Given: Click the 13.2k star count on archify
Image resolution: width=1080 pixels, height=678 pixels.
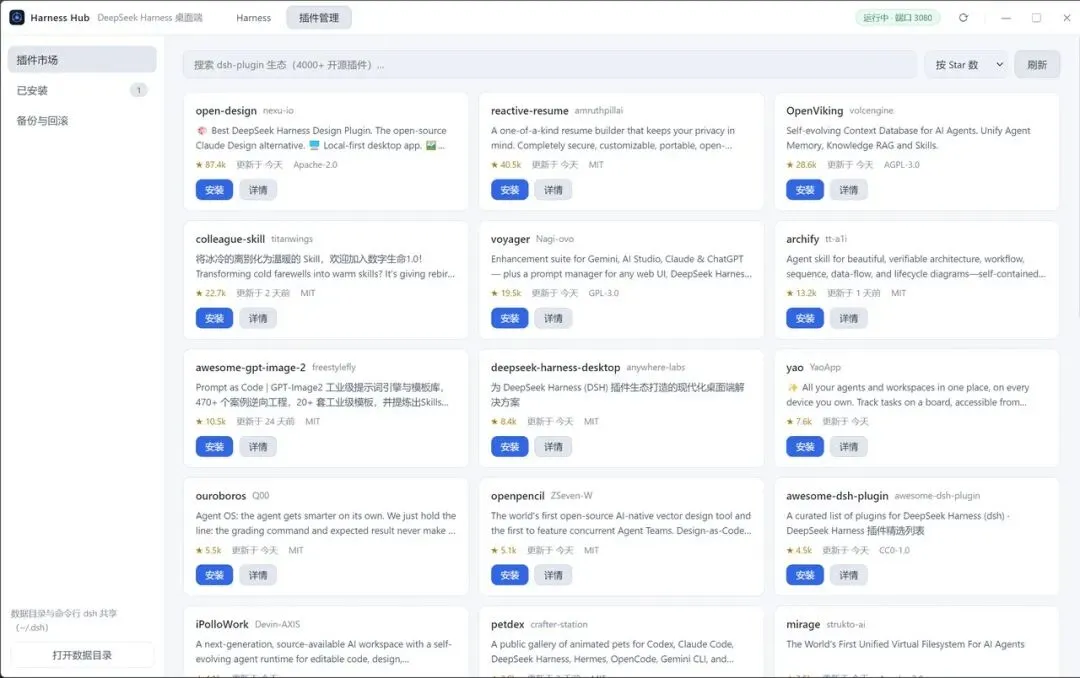Looking at the screenshot, I should [x=802, y=293].
